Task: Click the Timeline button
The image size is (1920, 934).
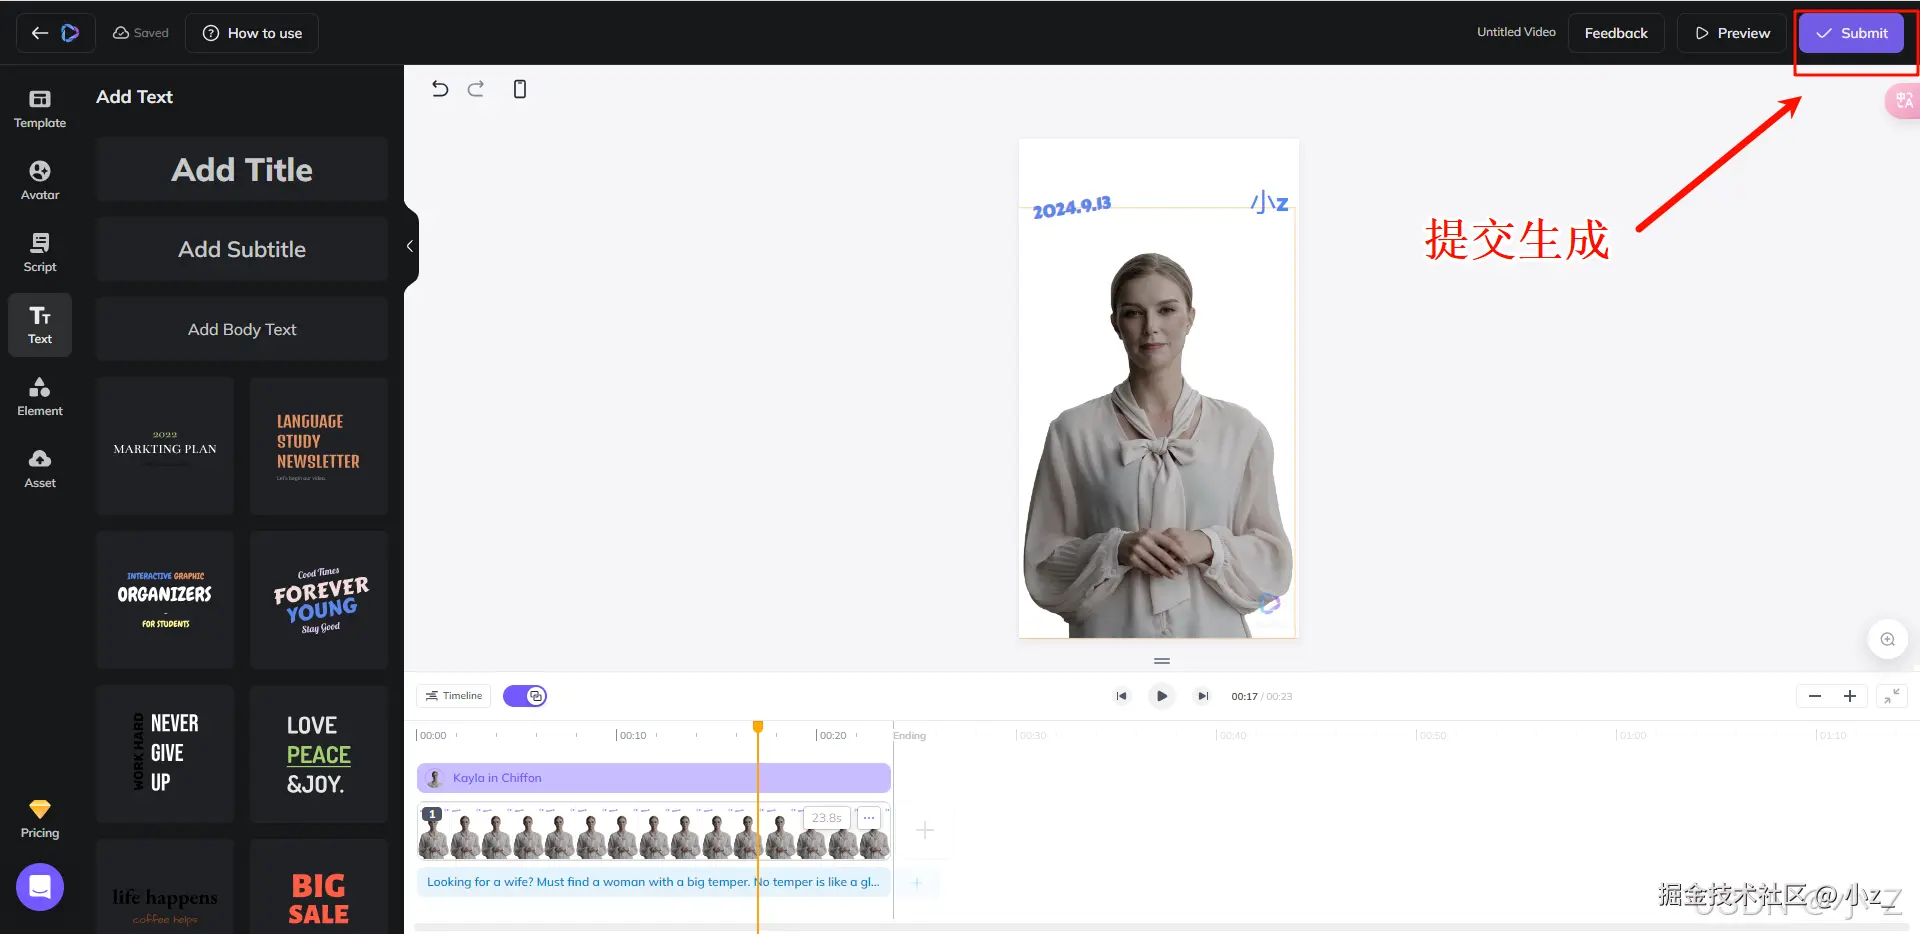Action: click(453, 696)
